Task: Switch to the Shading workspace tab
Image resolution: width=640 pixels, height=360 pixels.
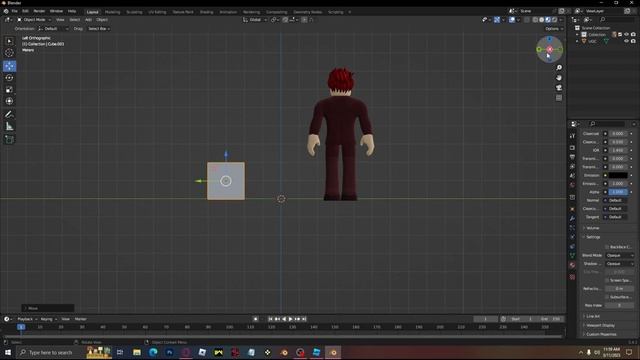Action: [207, 12]
